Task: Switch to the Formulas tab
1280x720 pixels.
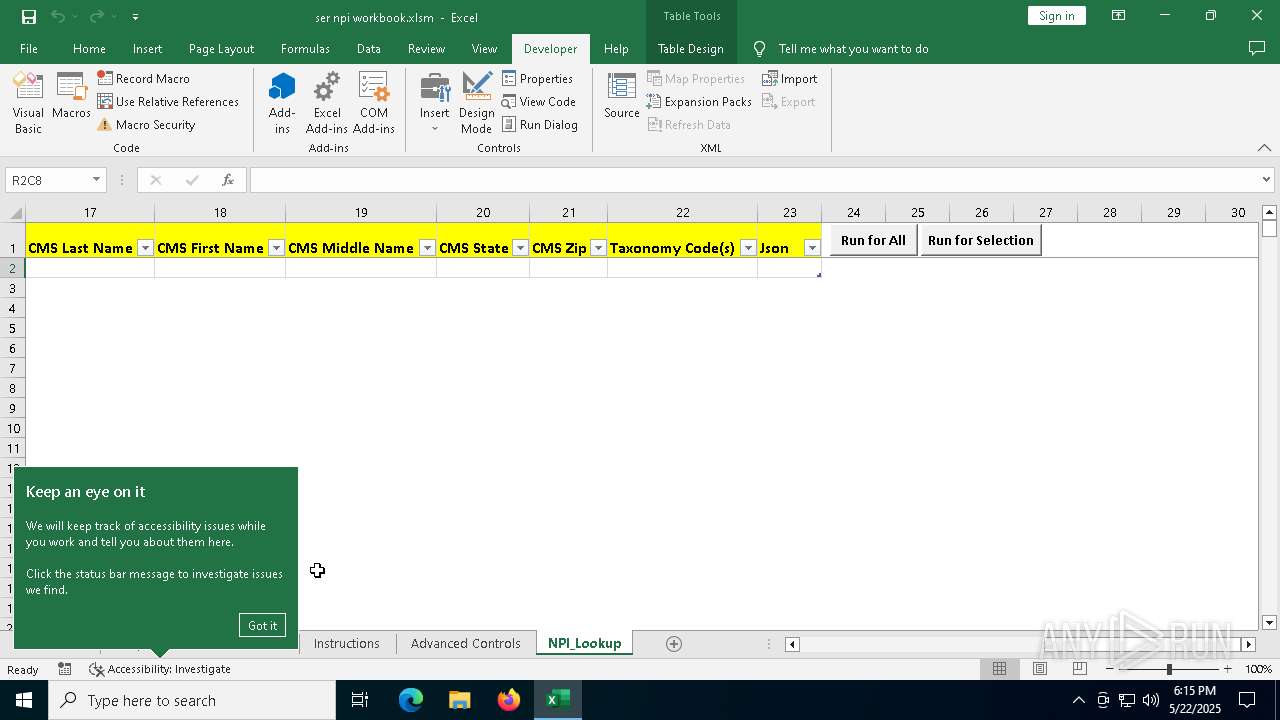Action: (x=305, y=48)
